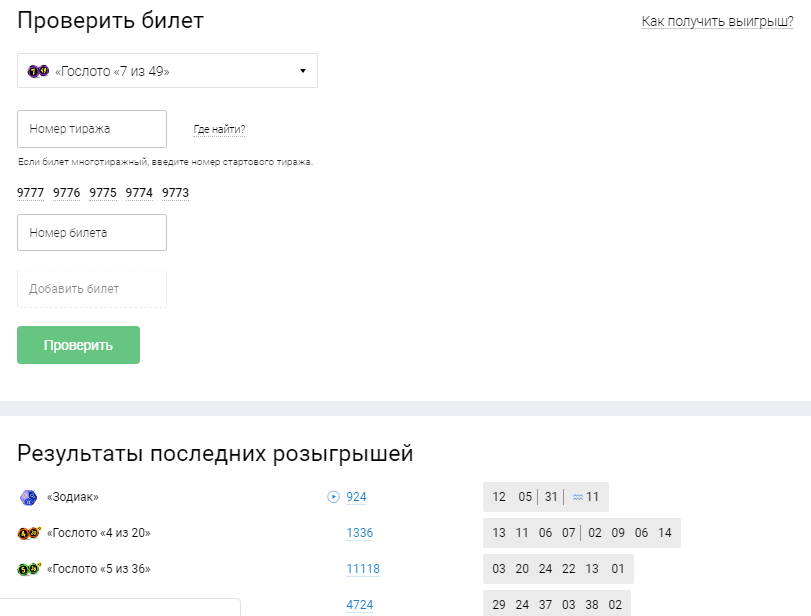The height and width of the screenshot is (616, 811).
Task: Click the Aquarius zodiac sign icon in Зодиак results
Action: coord(578,498)
